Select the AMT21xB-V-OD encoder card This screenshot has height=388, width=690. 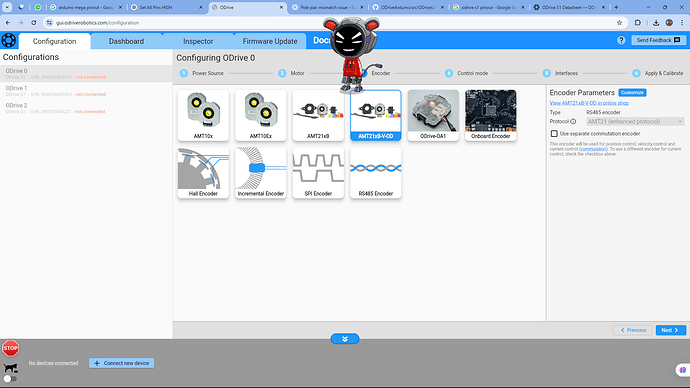pyautogui.click(x=376, y=115)
